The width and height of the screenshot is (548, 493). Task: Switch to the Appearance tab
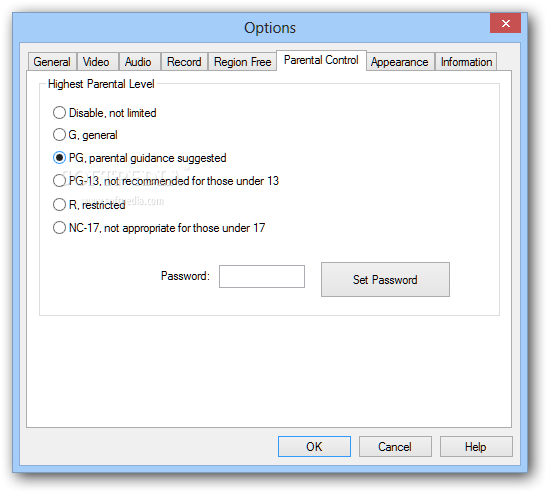pyautogui.click(x=400, y=62)
